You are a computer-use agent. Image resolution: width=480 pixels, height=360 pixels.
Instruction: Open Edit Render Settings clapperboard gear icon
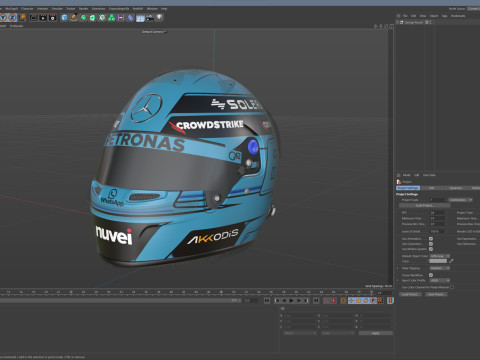point(52,18)
